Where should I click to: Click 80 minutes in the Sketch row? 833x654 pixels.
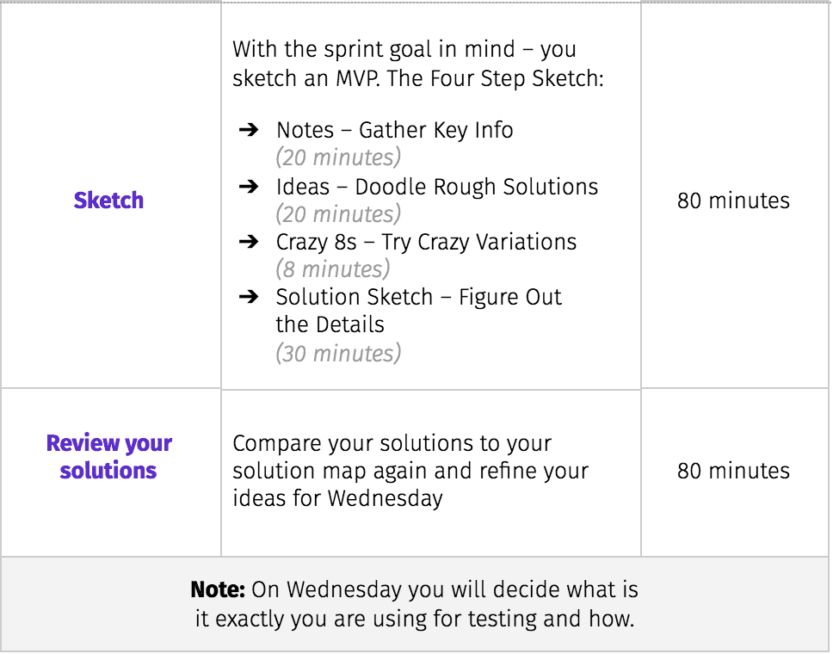733,200
